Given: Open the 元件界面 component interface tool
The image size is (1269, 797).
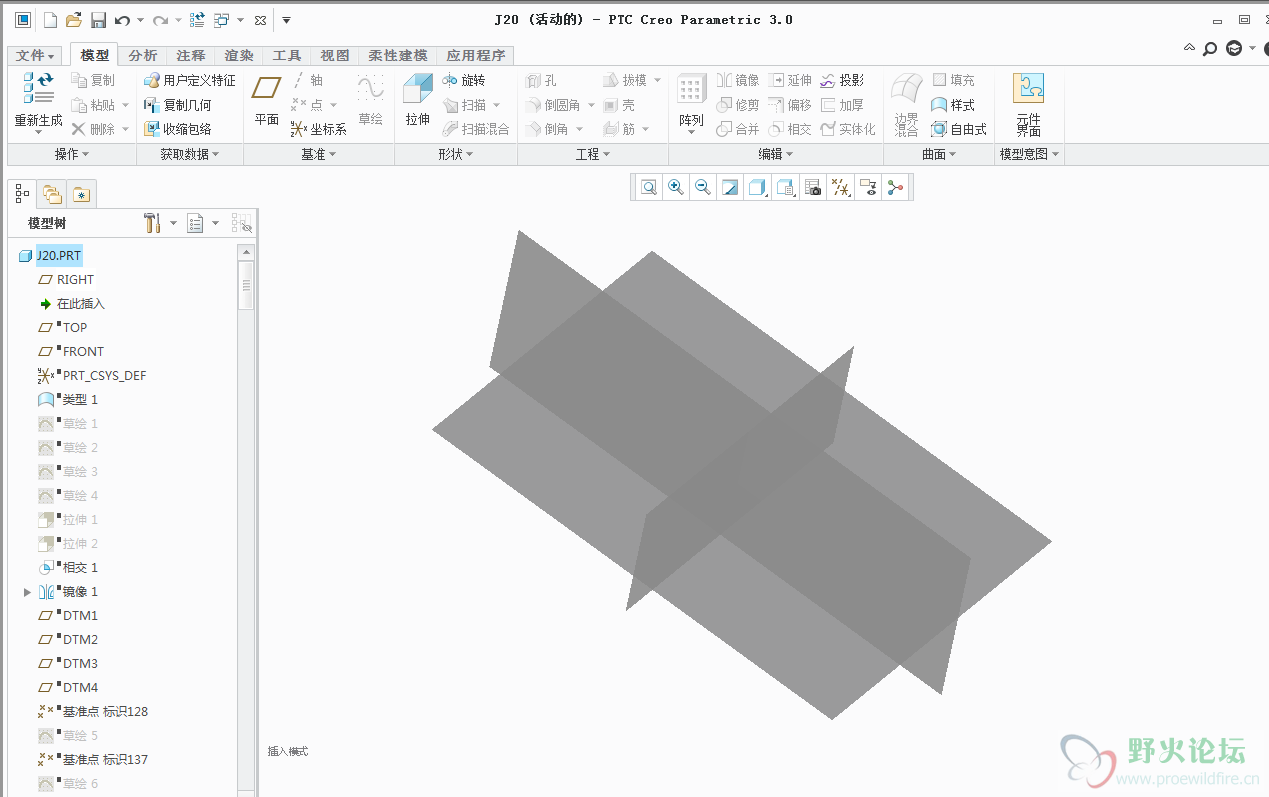Looking at the screenshot, I should tap(1028, 104).
